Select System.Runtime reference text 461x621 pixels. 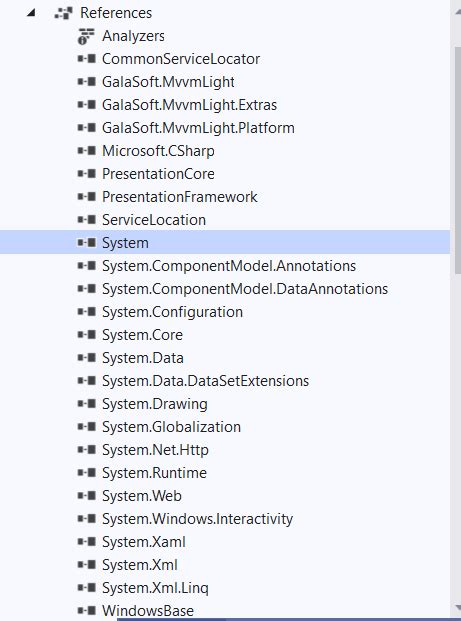coord(154,472)
